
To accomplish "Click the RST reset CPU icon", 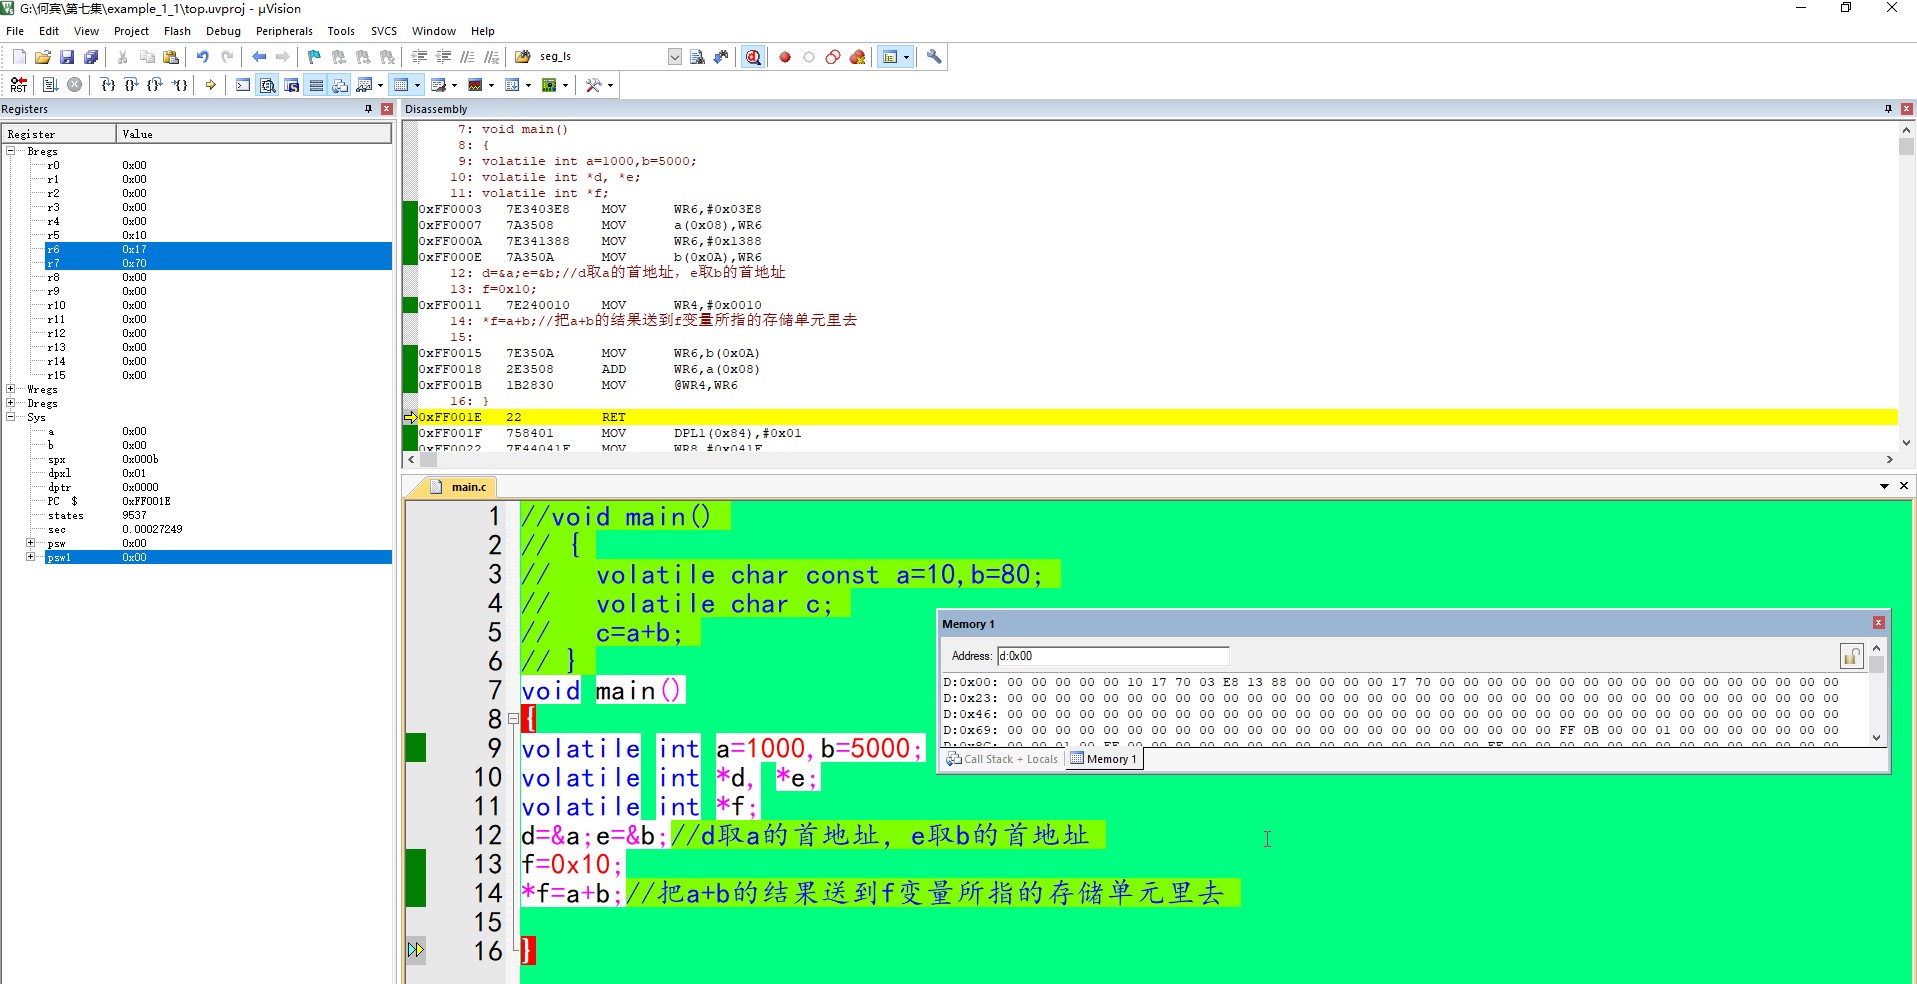I will coord(19,85).
